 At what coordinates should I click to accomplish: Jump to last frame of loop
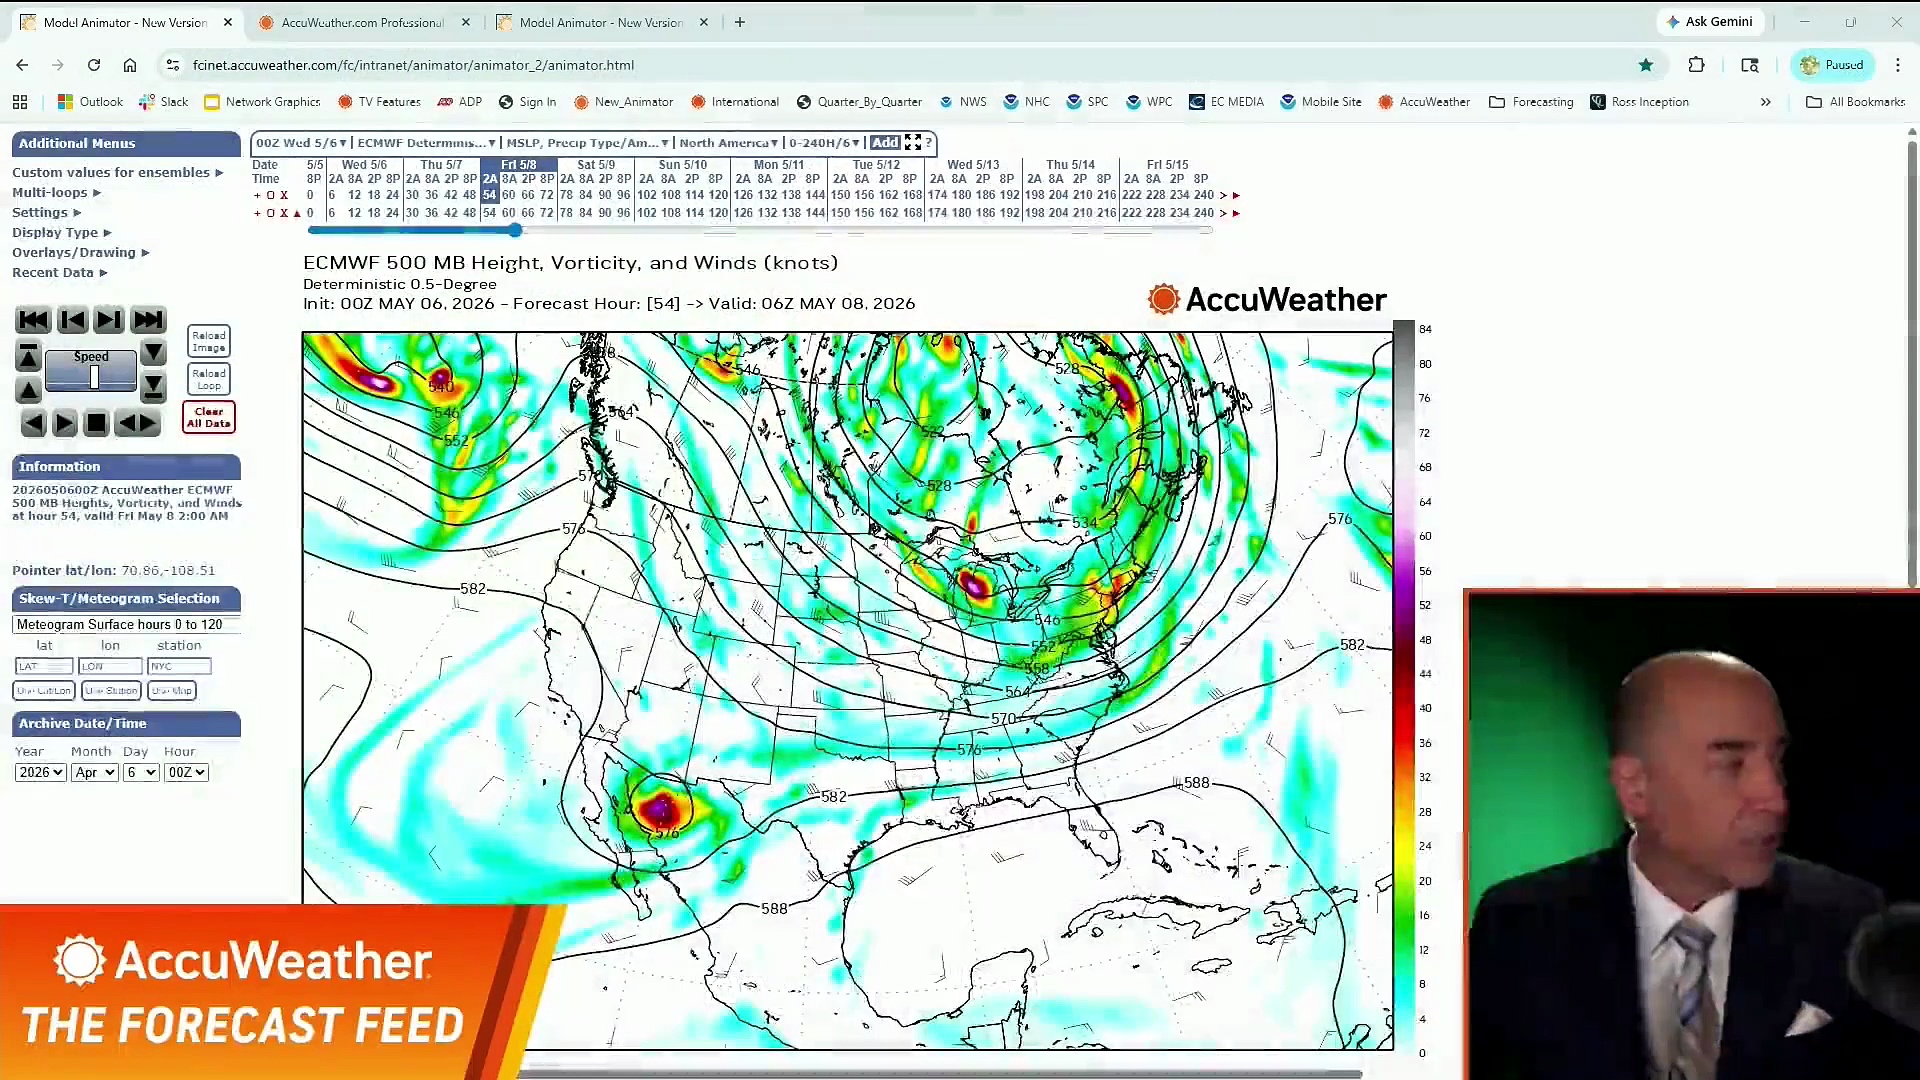148,320
